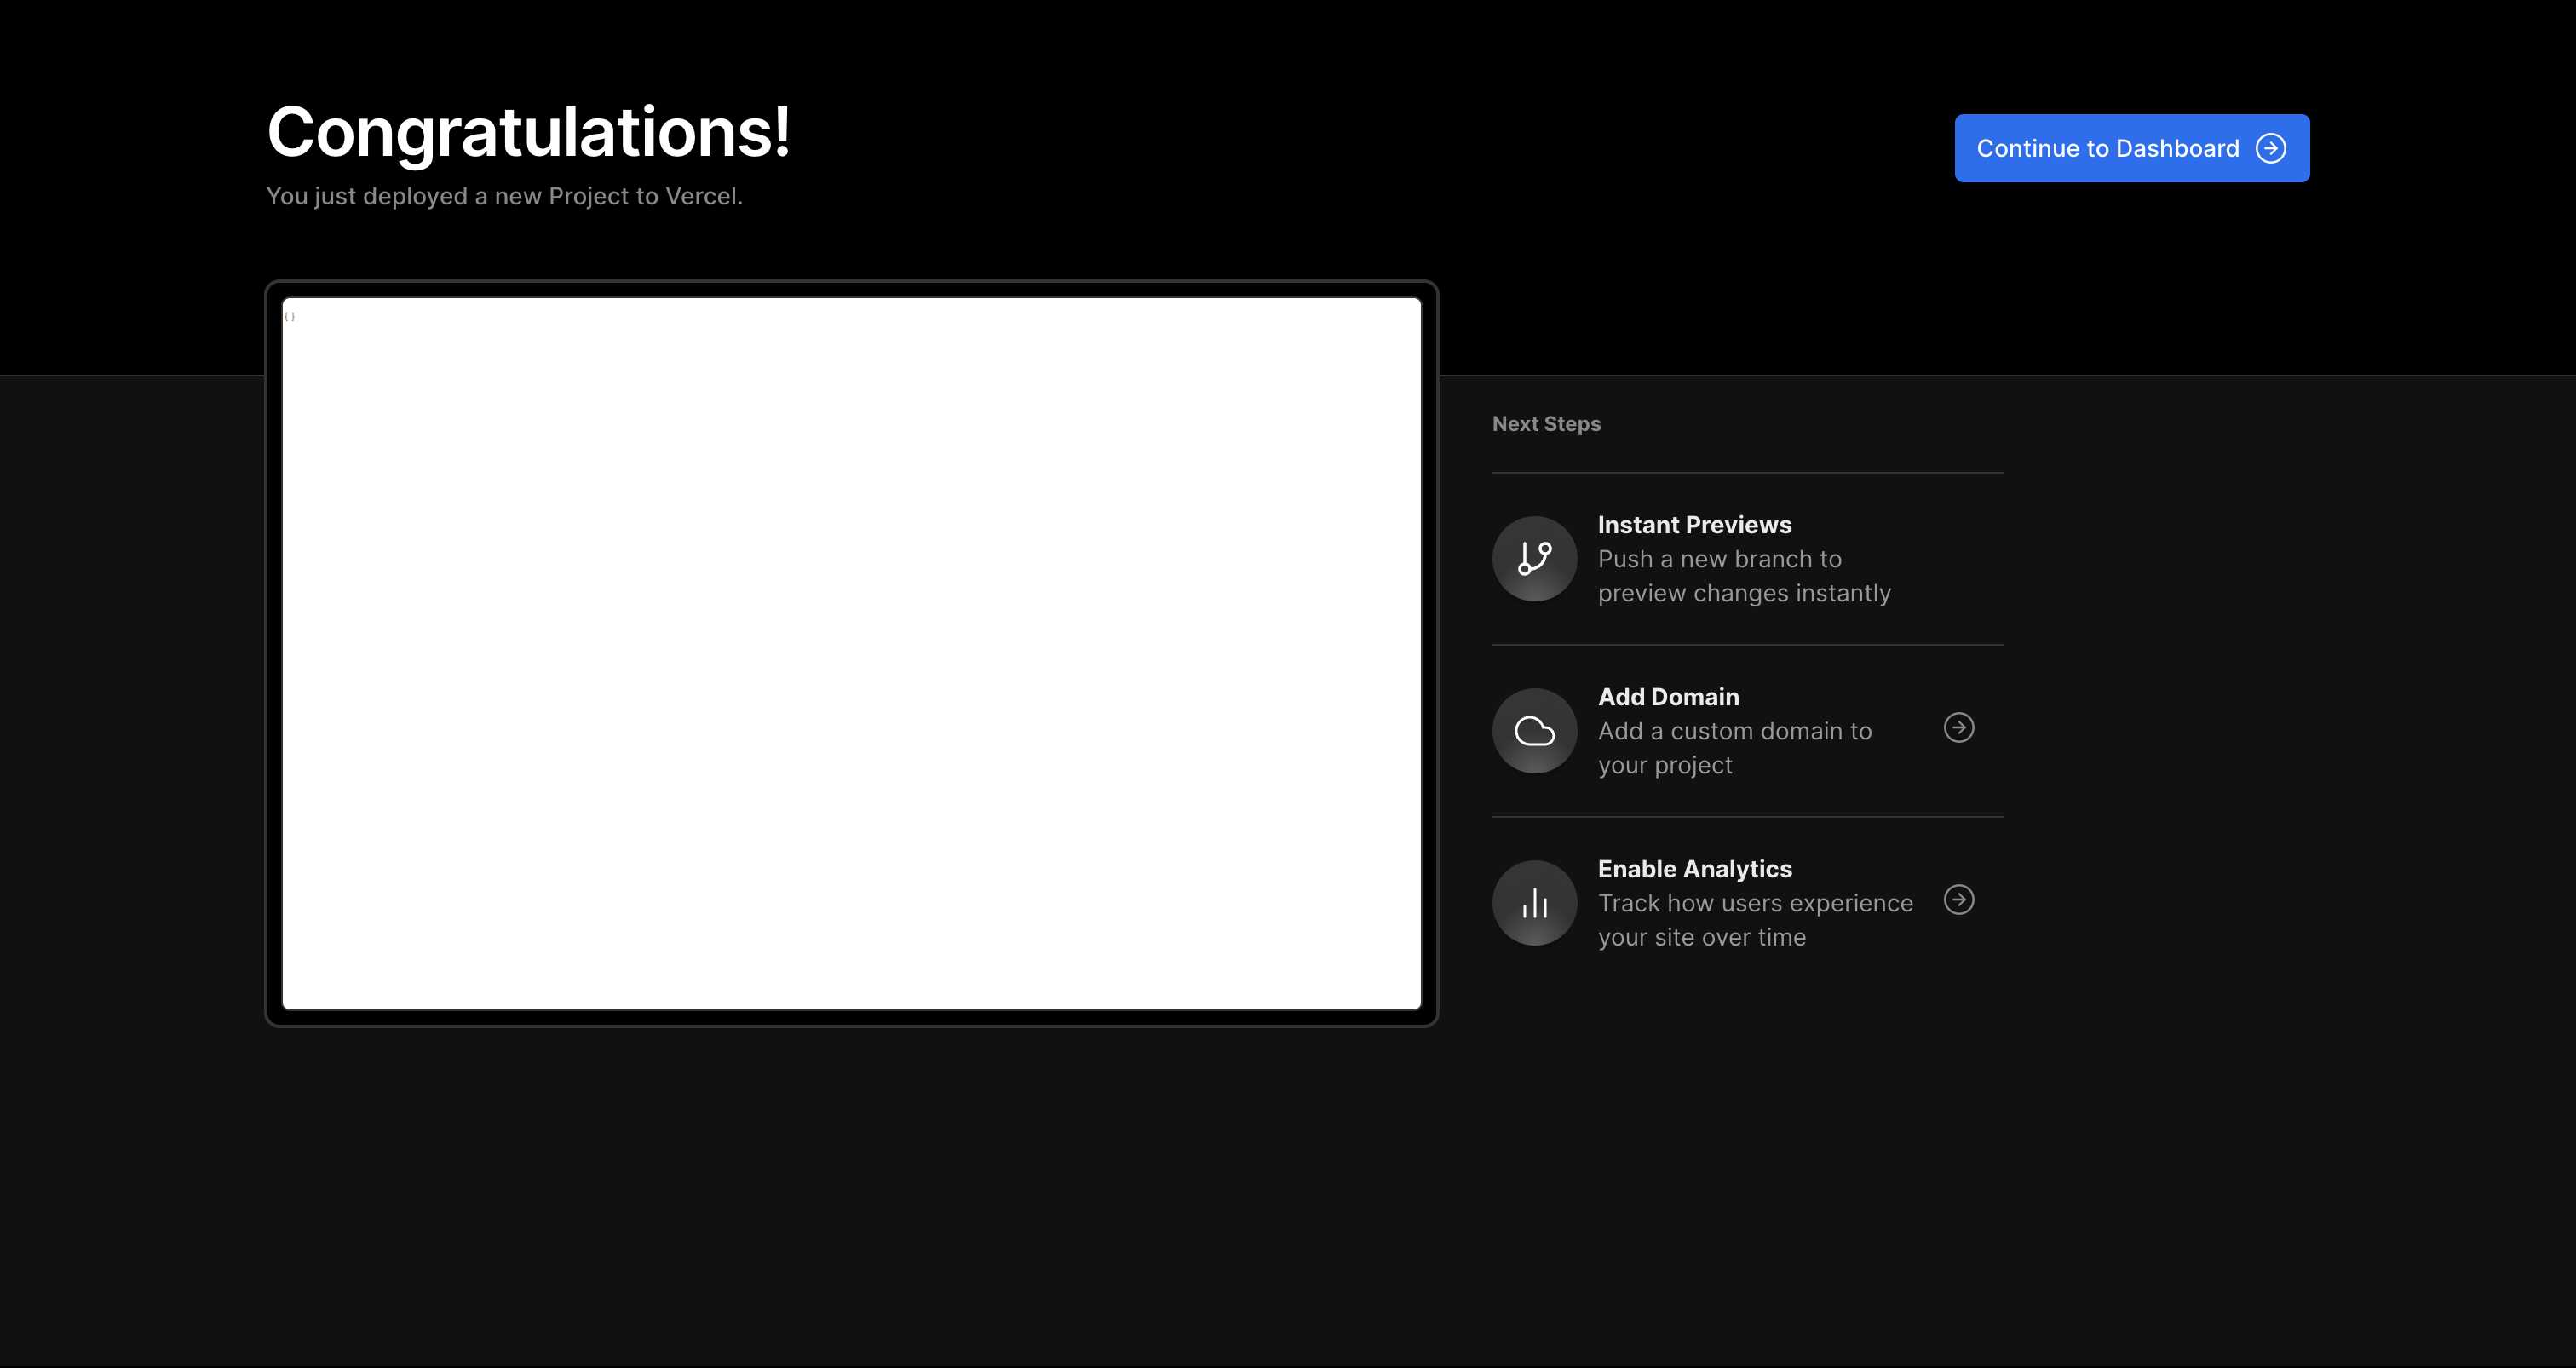Open the deployed site preview thumbnail
The width and height of the screenshot is (2576, 1368).
point(851,653)
